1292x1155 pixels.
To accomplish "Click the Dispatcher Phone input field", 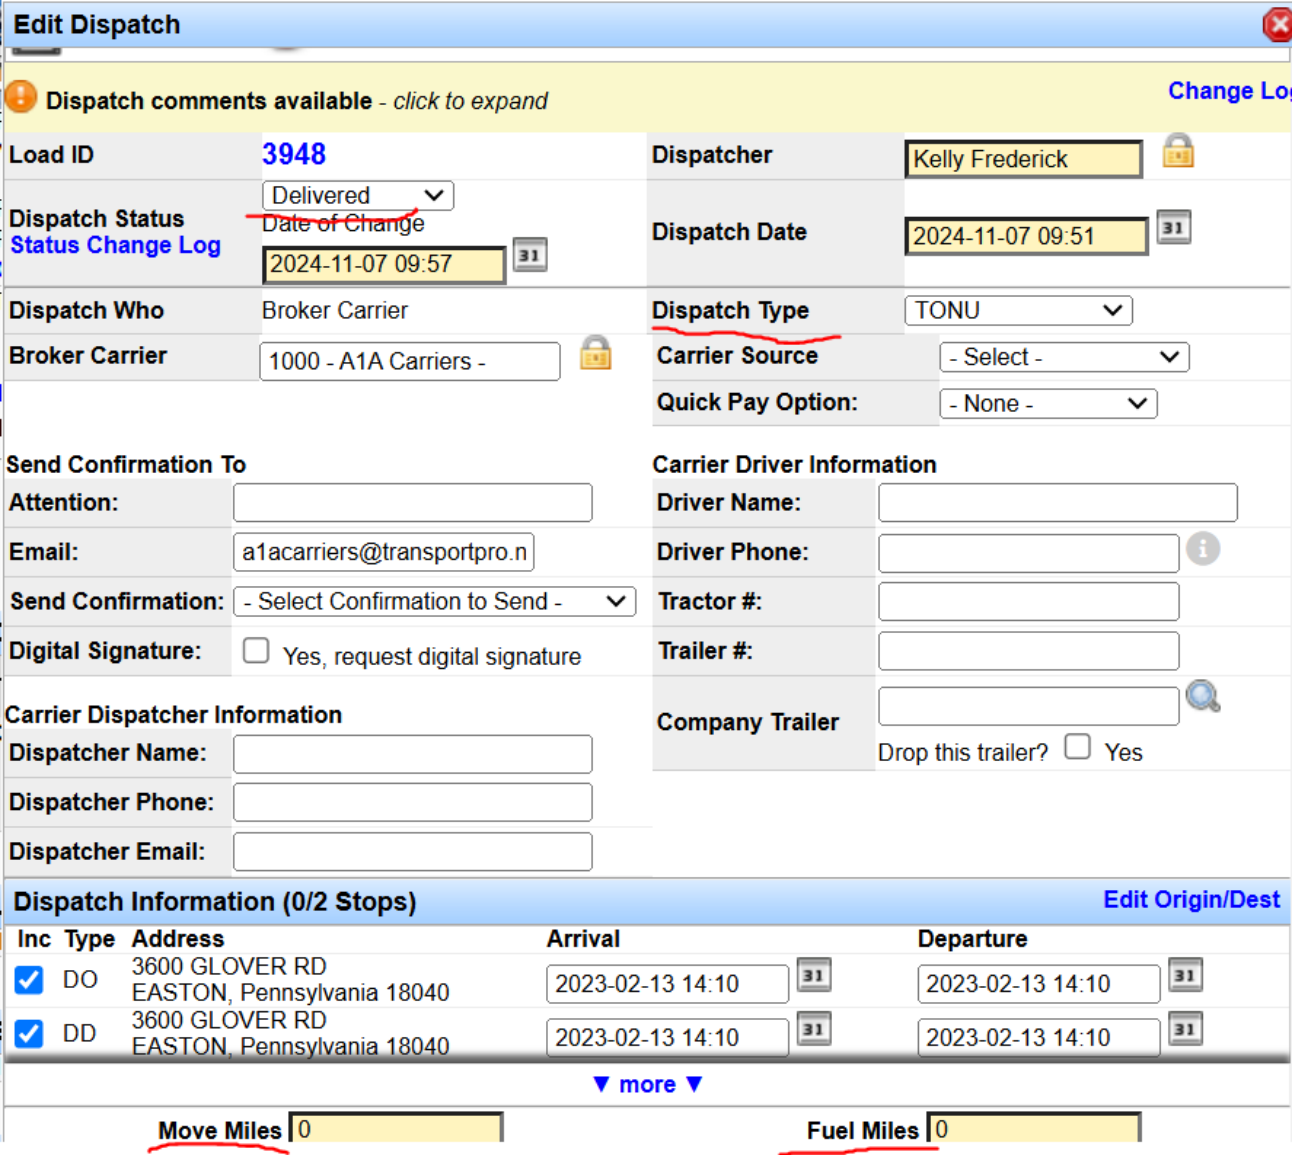I will tap(413, 802).
